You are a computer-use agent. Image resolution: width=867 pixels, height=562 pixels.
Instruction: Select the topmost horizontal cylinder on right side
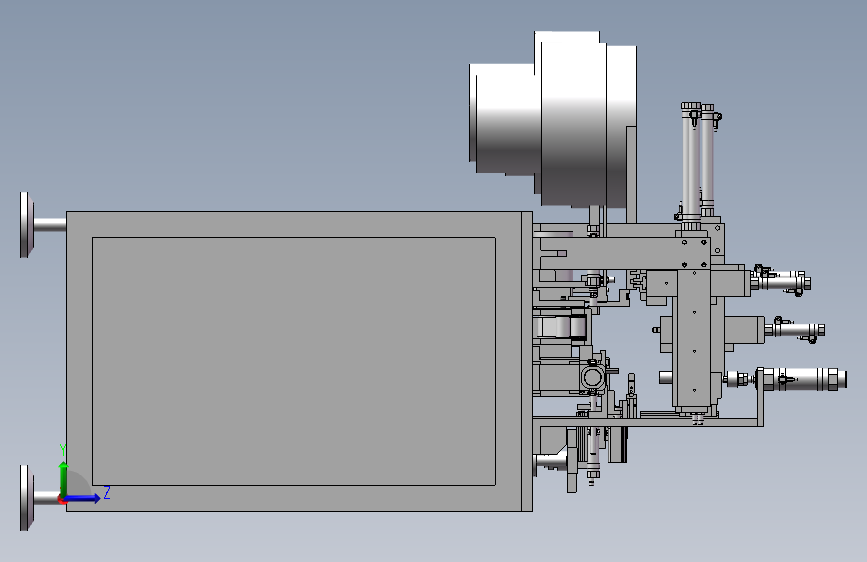(x=781, y=280)
